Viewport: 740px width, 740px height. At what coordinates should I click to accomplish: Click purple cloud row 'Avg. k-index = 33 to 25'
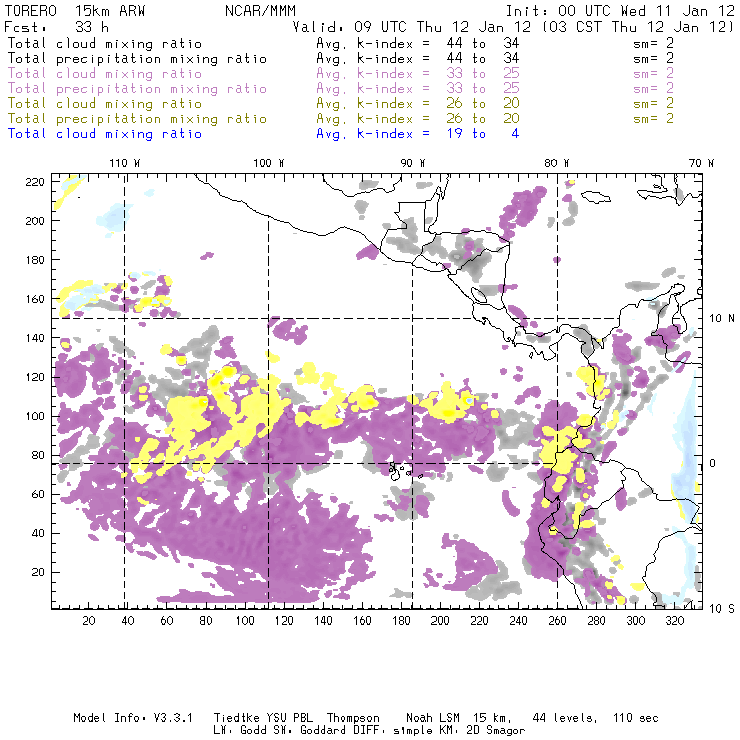point(418,74)
